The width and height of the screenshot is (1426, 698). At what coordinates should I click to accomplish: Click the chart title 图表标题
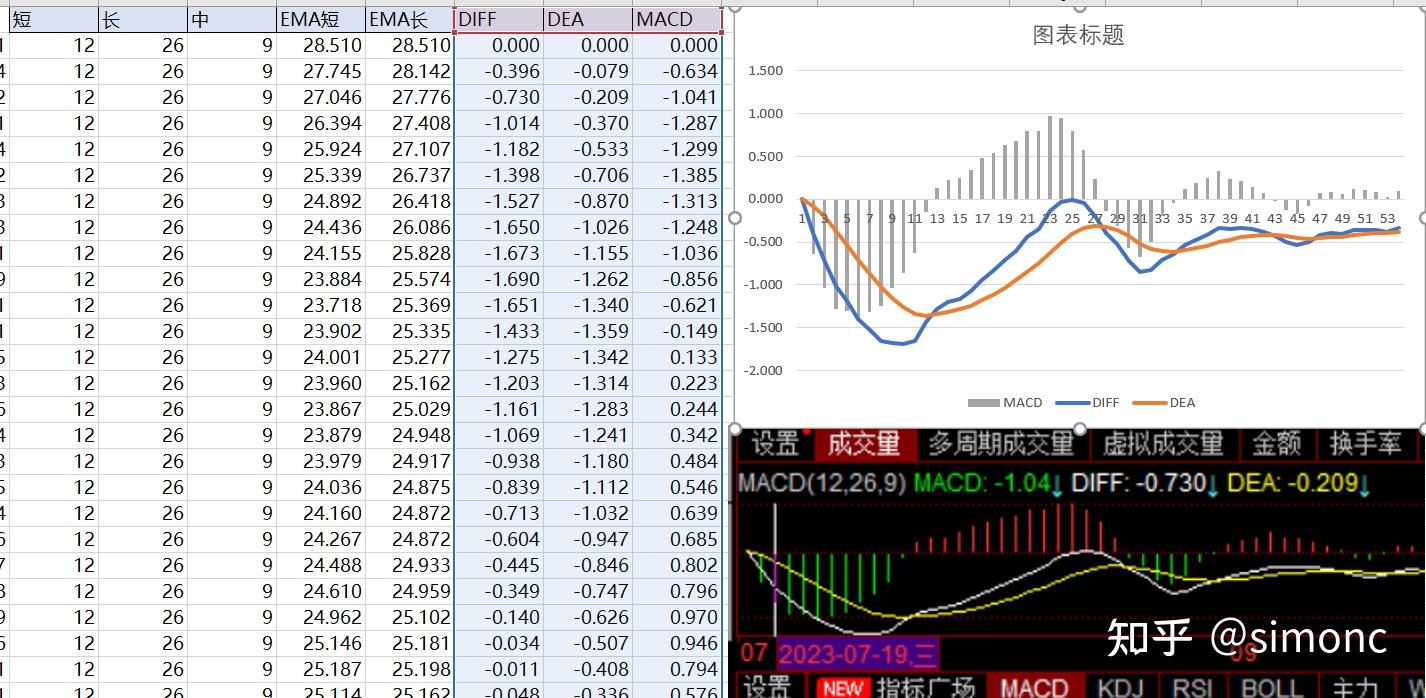[x=1077, y=34]
